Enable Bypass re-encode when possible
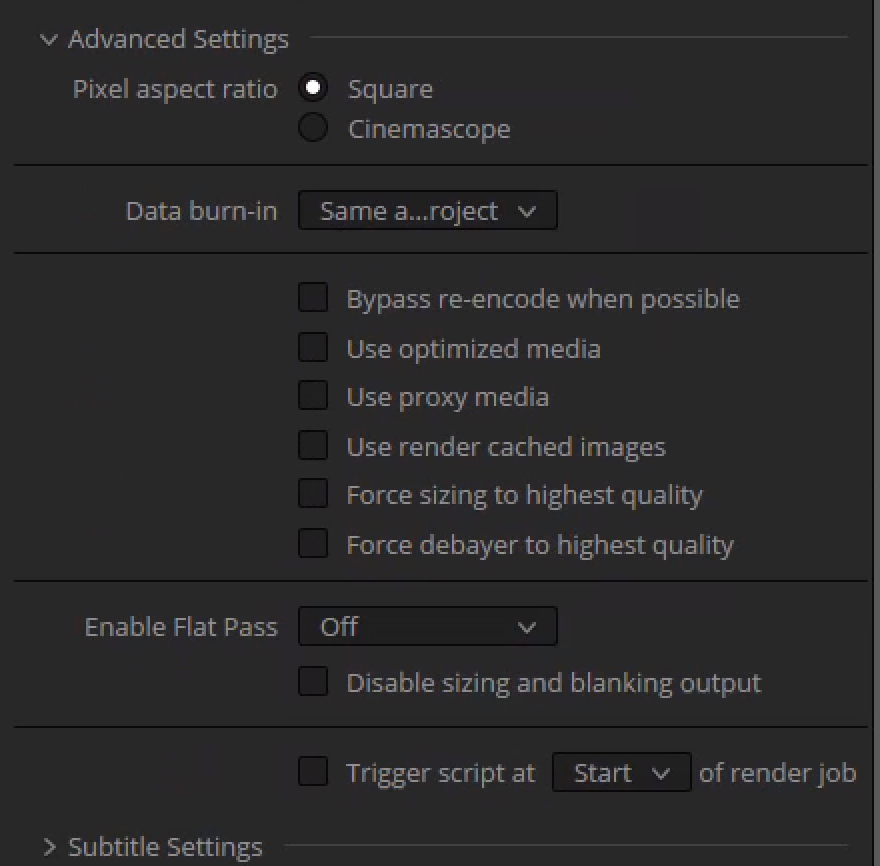880x866 pixels. (x=313, y=298)
